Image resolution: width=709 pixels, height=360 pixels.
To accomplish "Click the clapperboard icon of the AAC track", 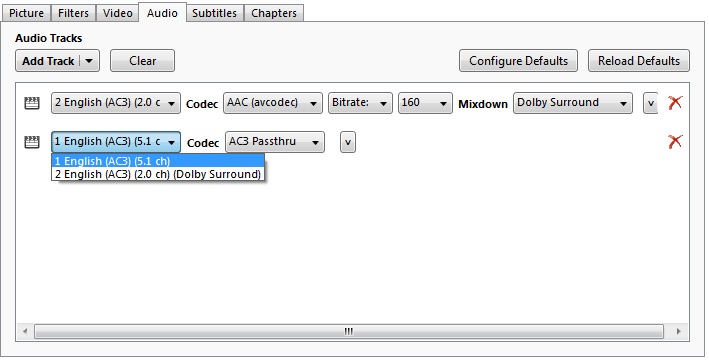I will click(x=32, y=103).
